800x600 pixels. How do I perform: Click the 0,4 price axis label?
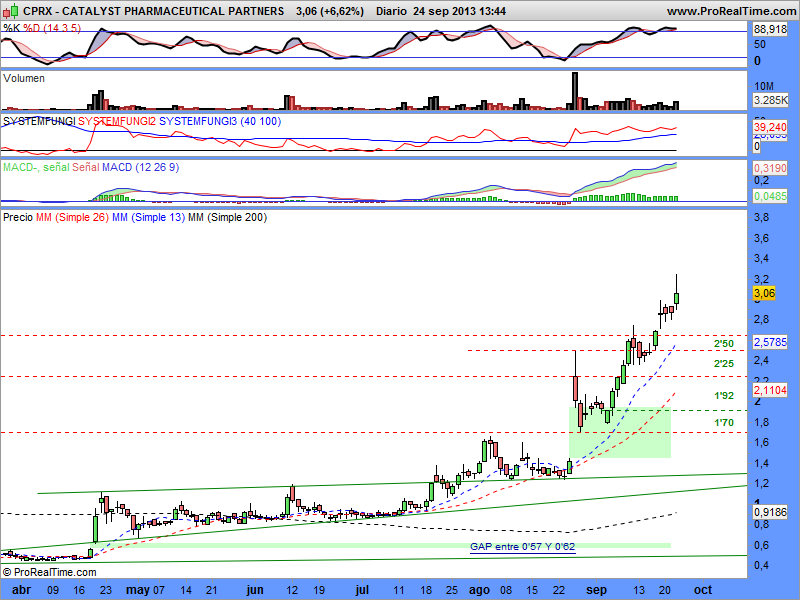point(762,566)
